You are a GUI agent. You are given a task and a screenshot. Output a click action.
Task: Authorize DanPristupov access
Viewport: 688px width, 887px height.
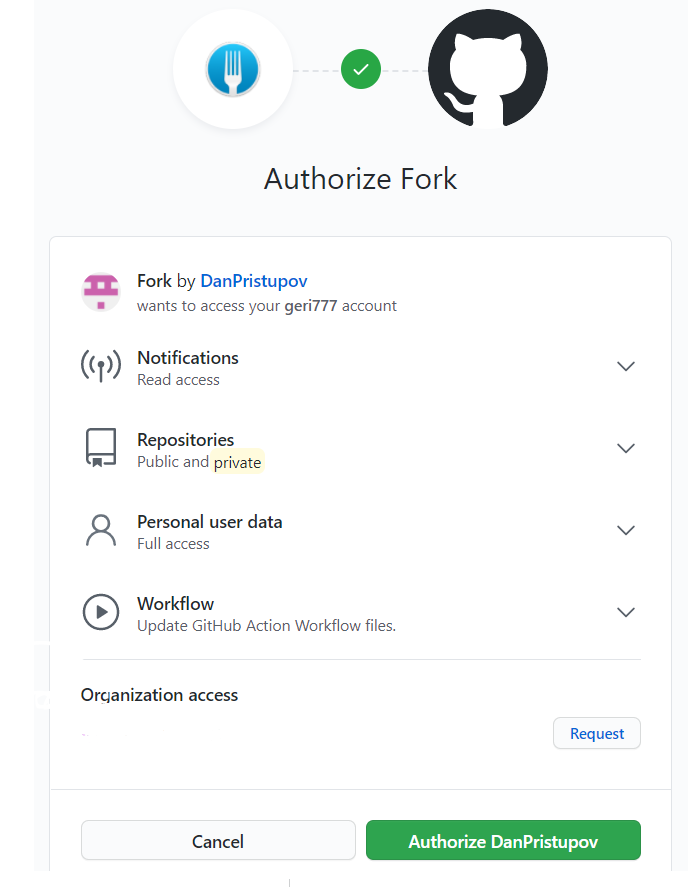point(503,840)
